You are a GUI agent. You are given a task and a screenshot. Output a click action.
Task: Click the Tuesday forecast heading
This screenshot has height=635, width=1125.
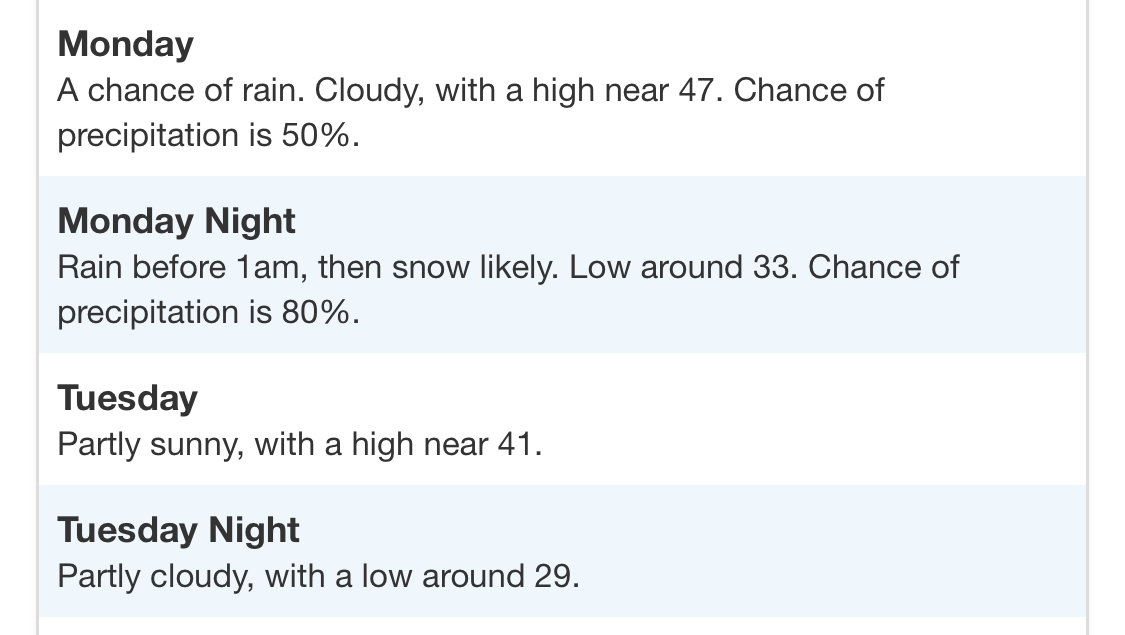pos(128,398)
